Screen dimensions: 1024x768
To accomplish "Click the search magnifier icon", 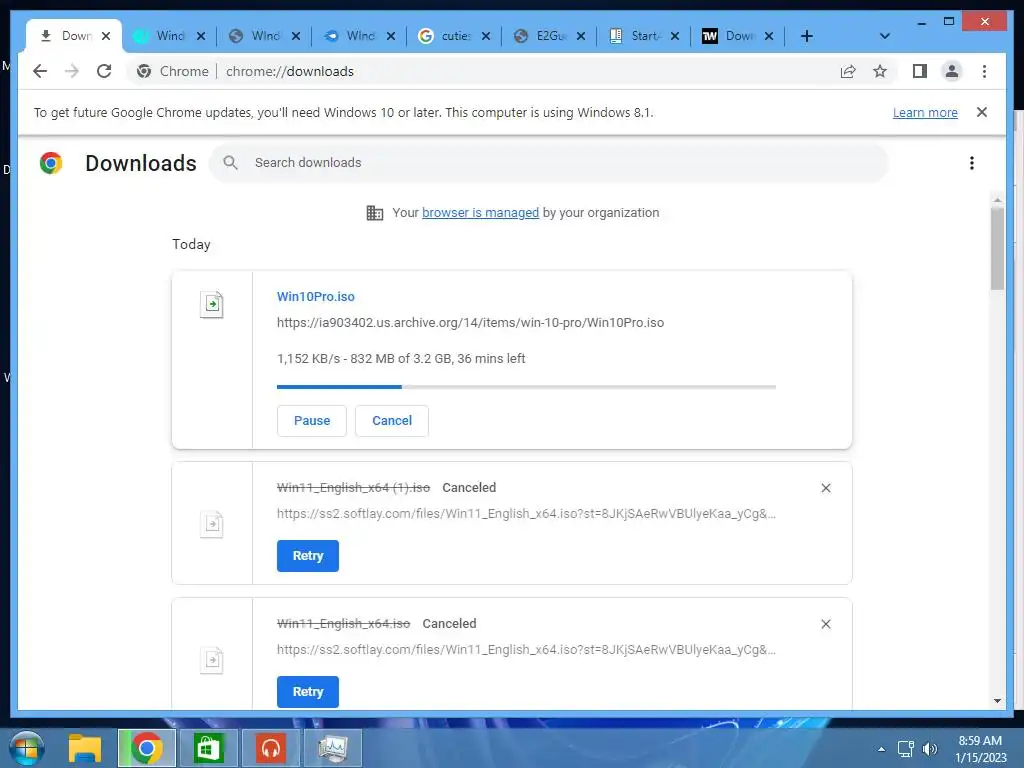I will tap(230, 163).
